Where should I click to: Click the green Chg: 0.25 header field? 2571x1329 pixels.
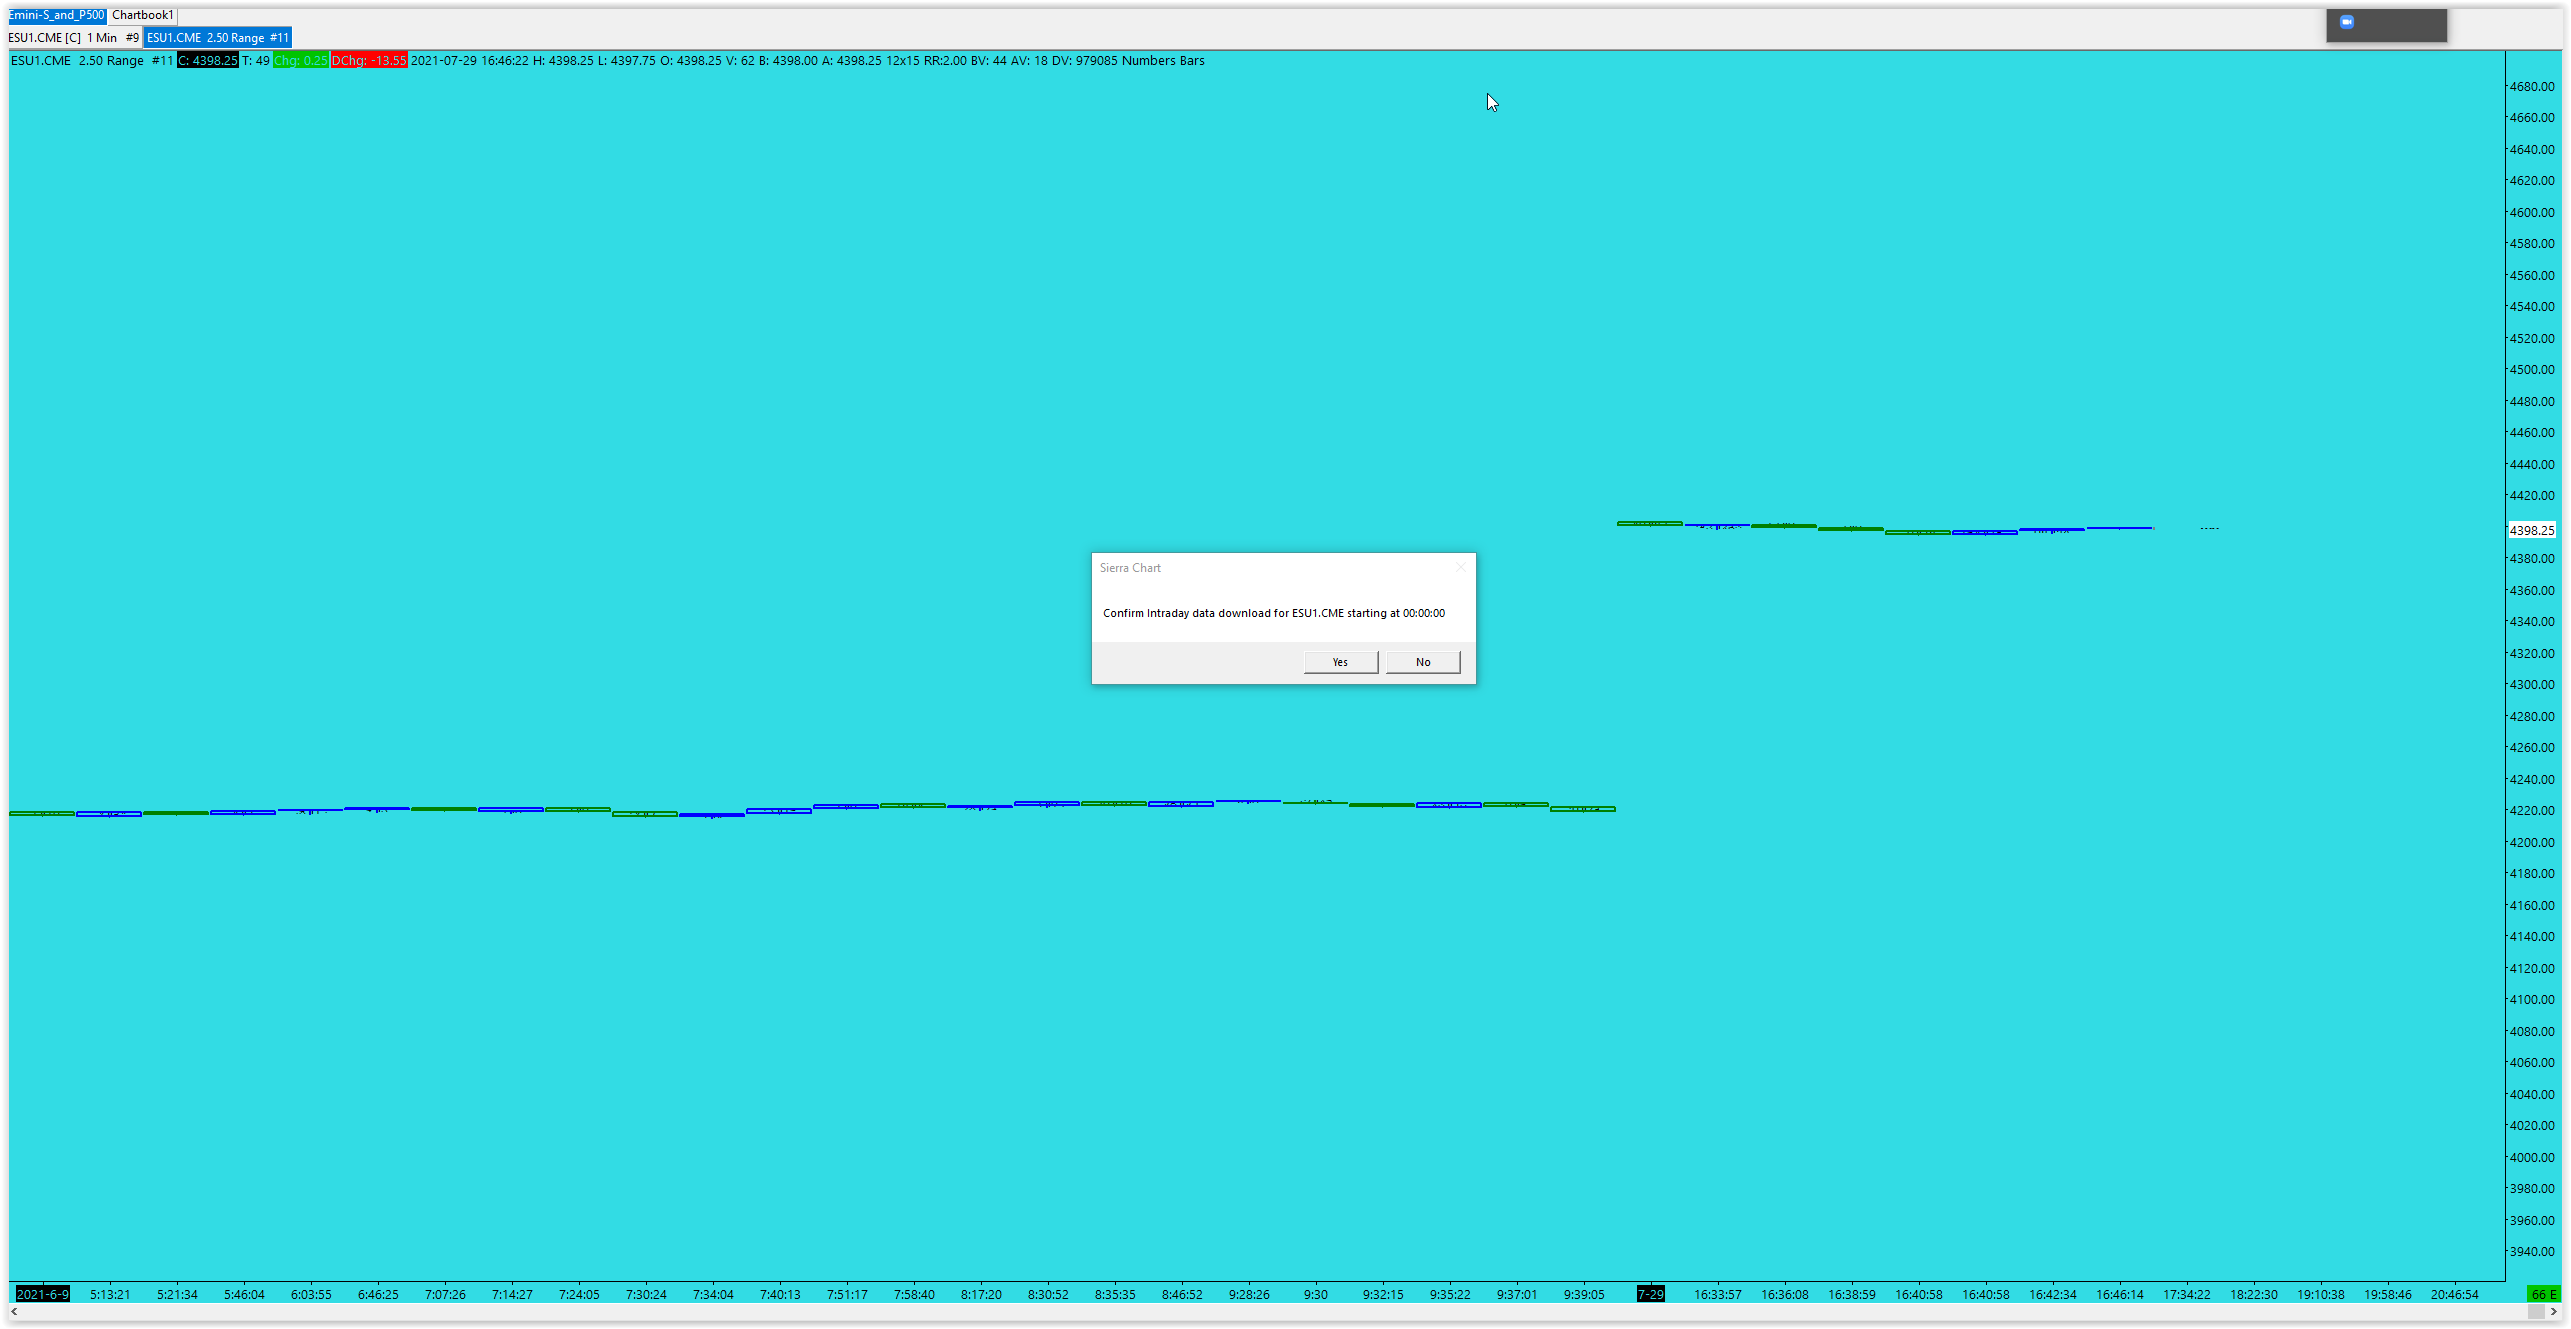tap(301, 61)
